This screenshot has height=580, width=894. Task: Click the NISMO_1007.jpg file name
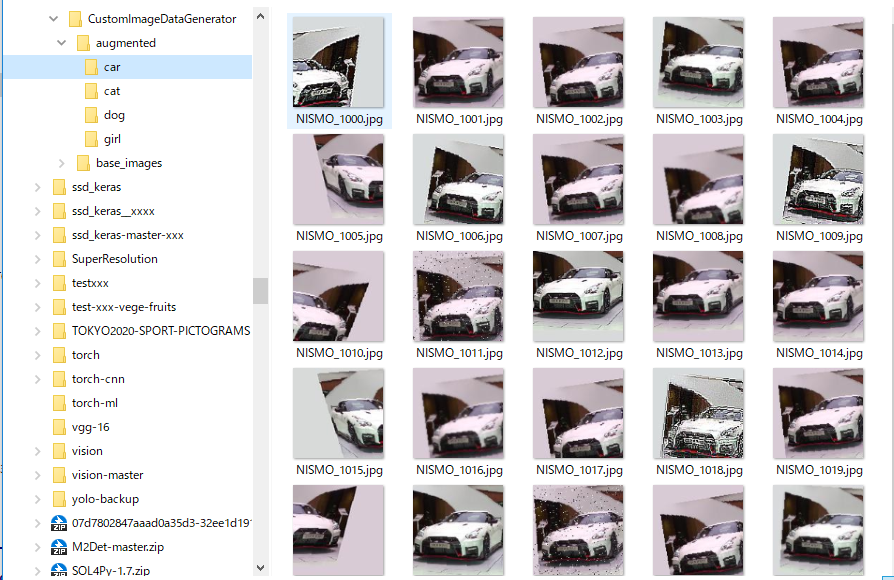(579, 236)
